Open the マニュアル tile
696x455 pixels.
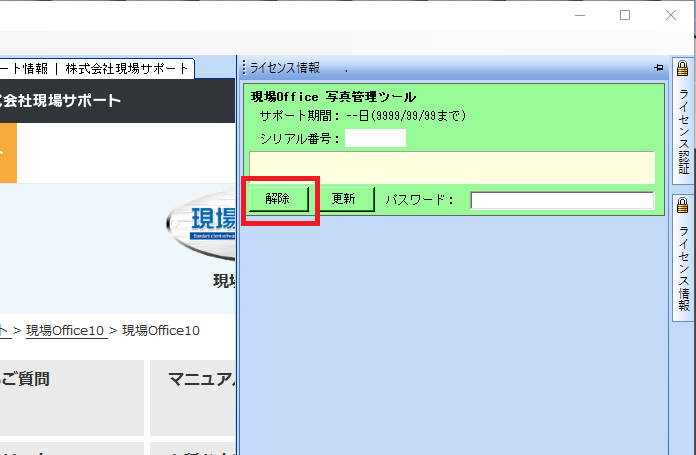point(193,398)
